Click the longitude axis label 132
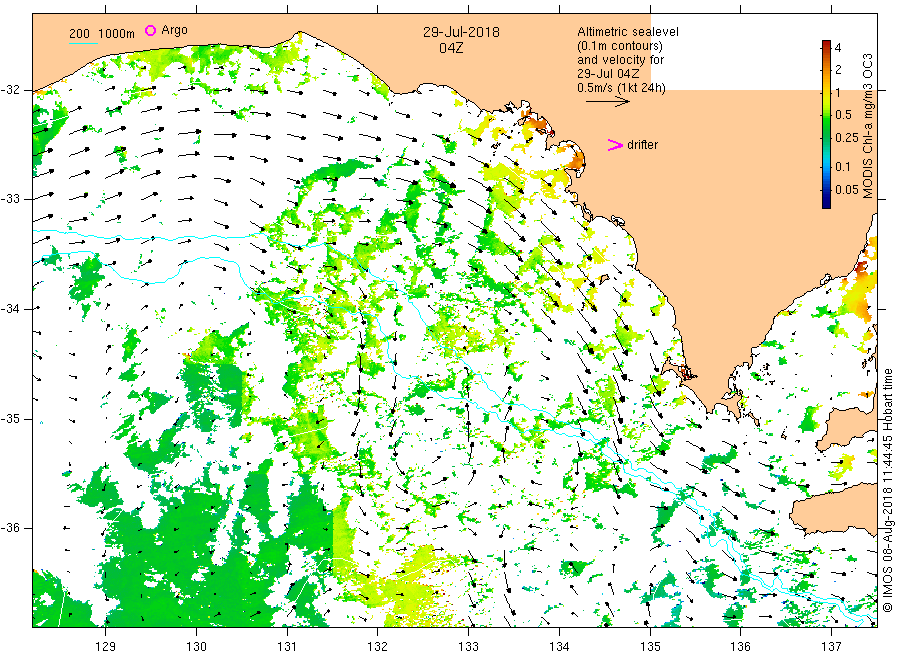Viewport: 900px width, 660px height. pyautogui.click(x=378, y=647)
